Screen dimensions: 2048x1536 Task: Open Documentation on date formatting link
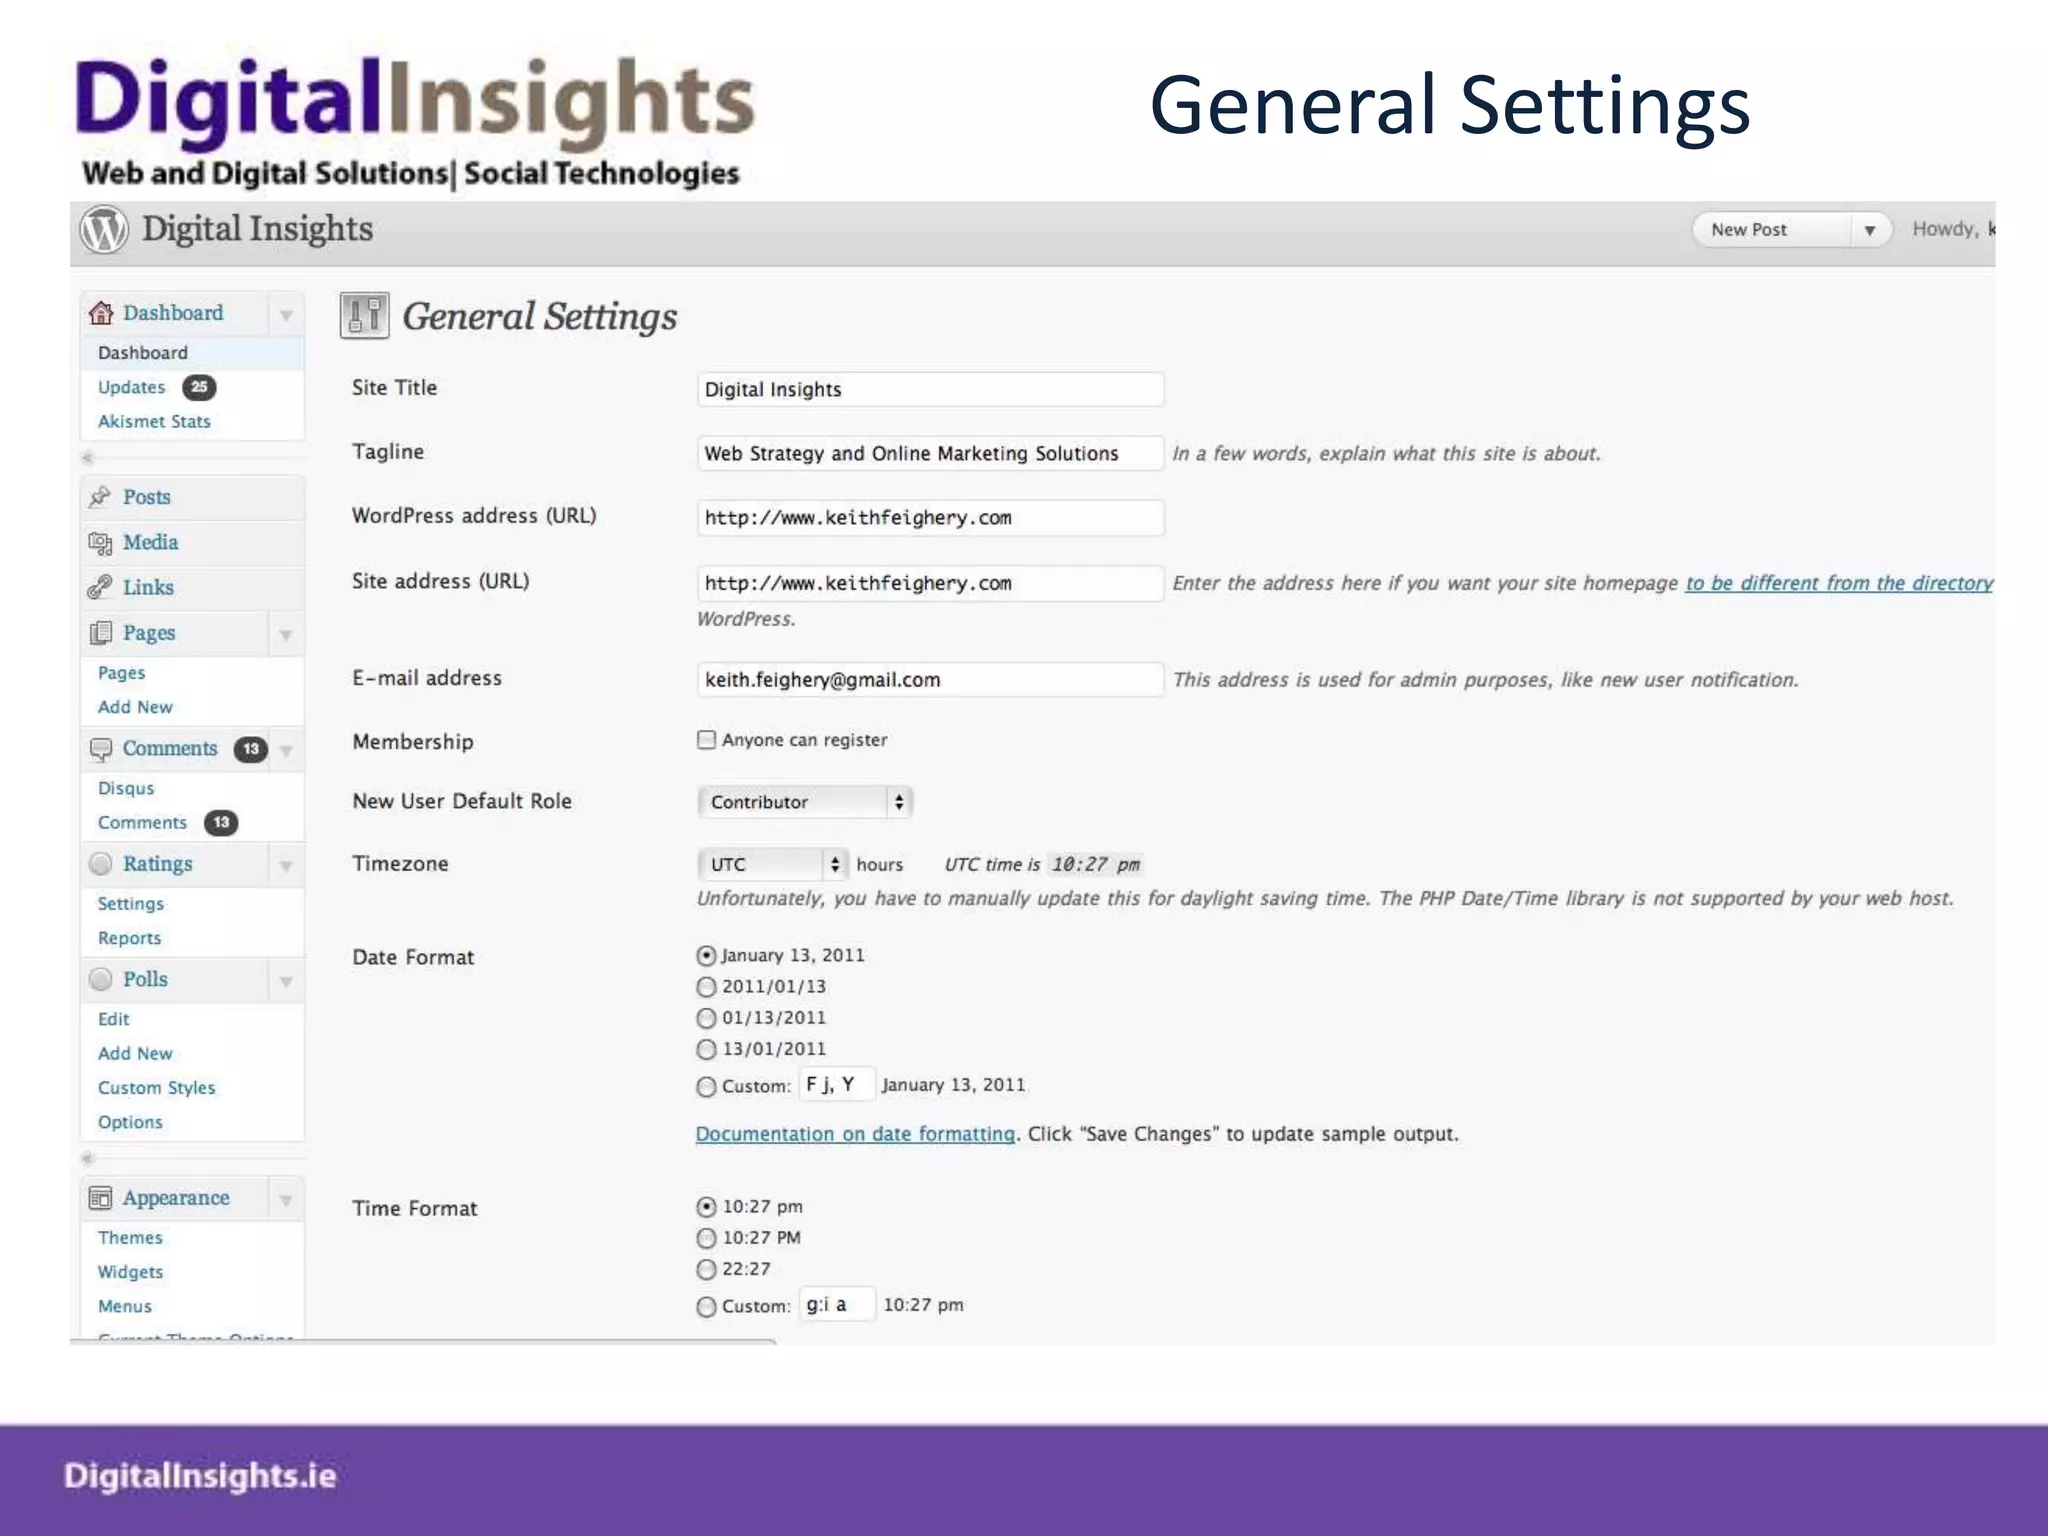click(x=855, y=1134)
